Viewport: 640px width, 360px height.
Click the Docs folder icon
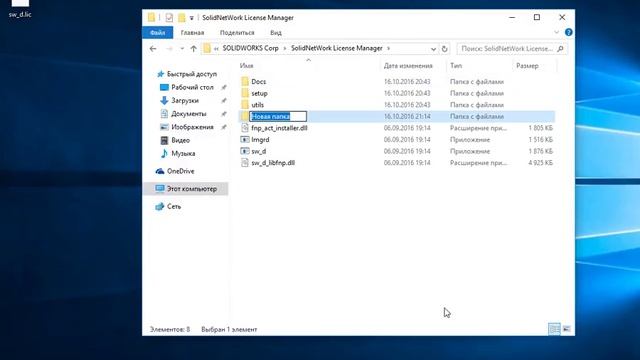coord(245,82)
